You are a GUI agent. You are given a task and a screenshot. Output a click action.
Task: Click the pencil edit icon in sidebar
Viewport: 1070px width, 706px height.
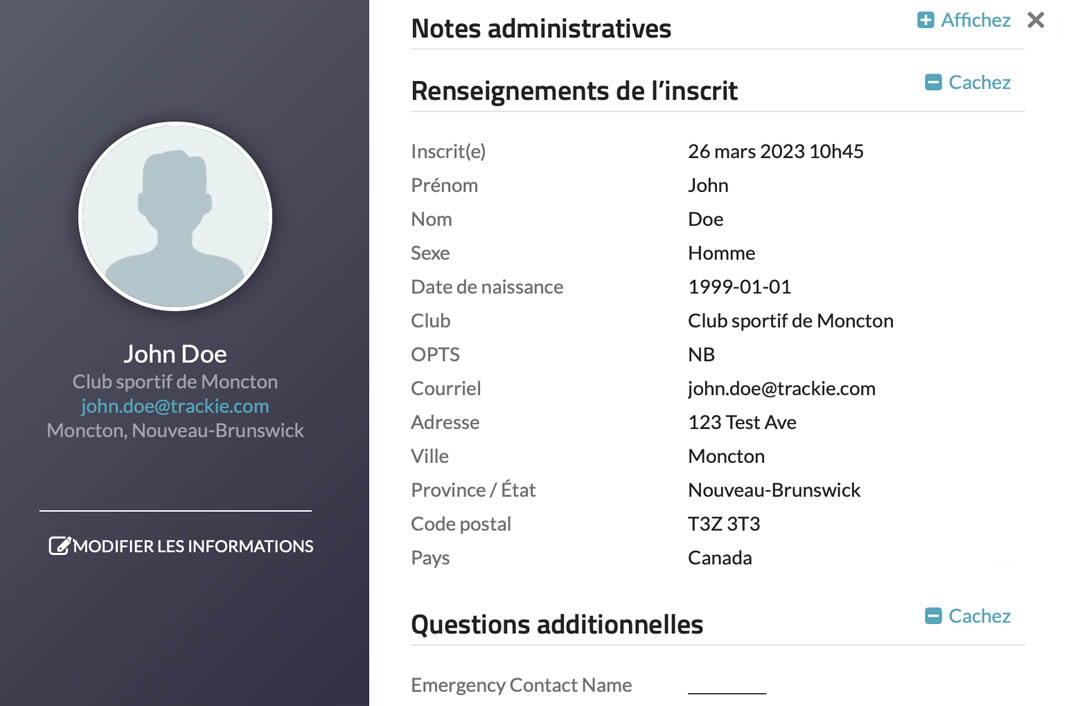click(x=60, y=546)
